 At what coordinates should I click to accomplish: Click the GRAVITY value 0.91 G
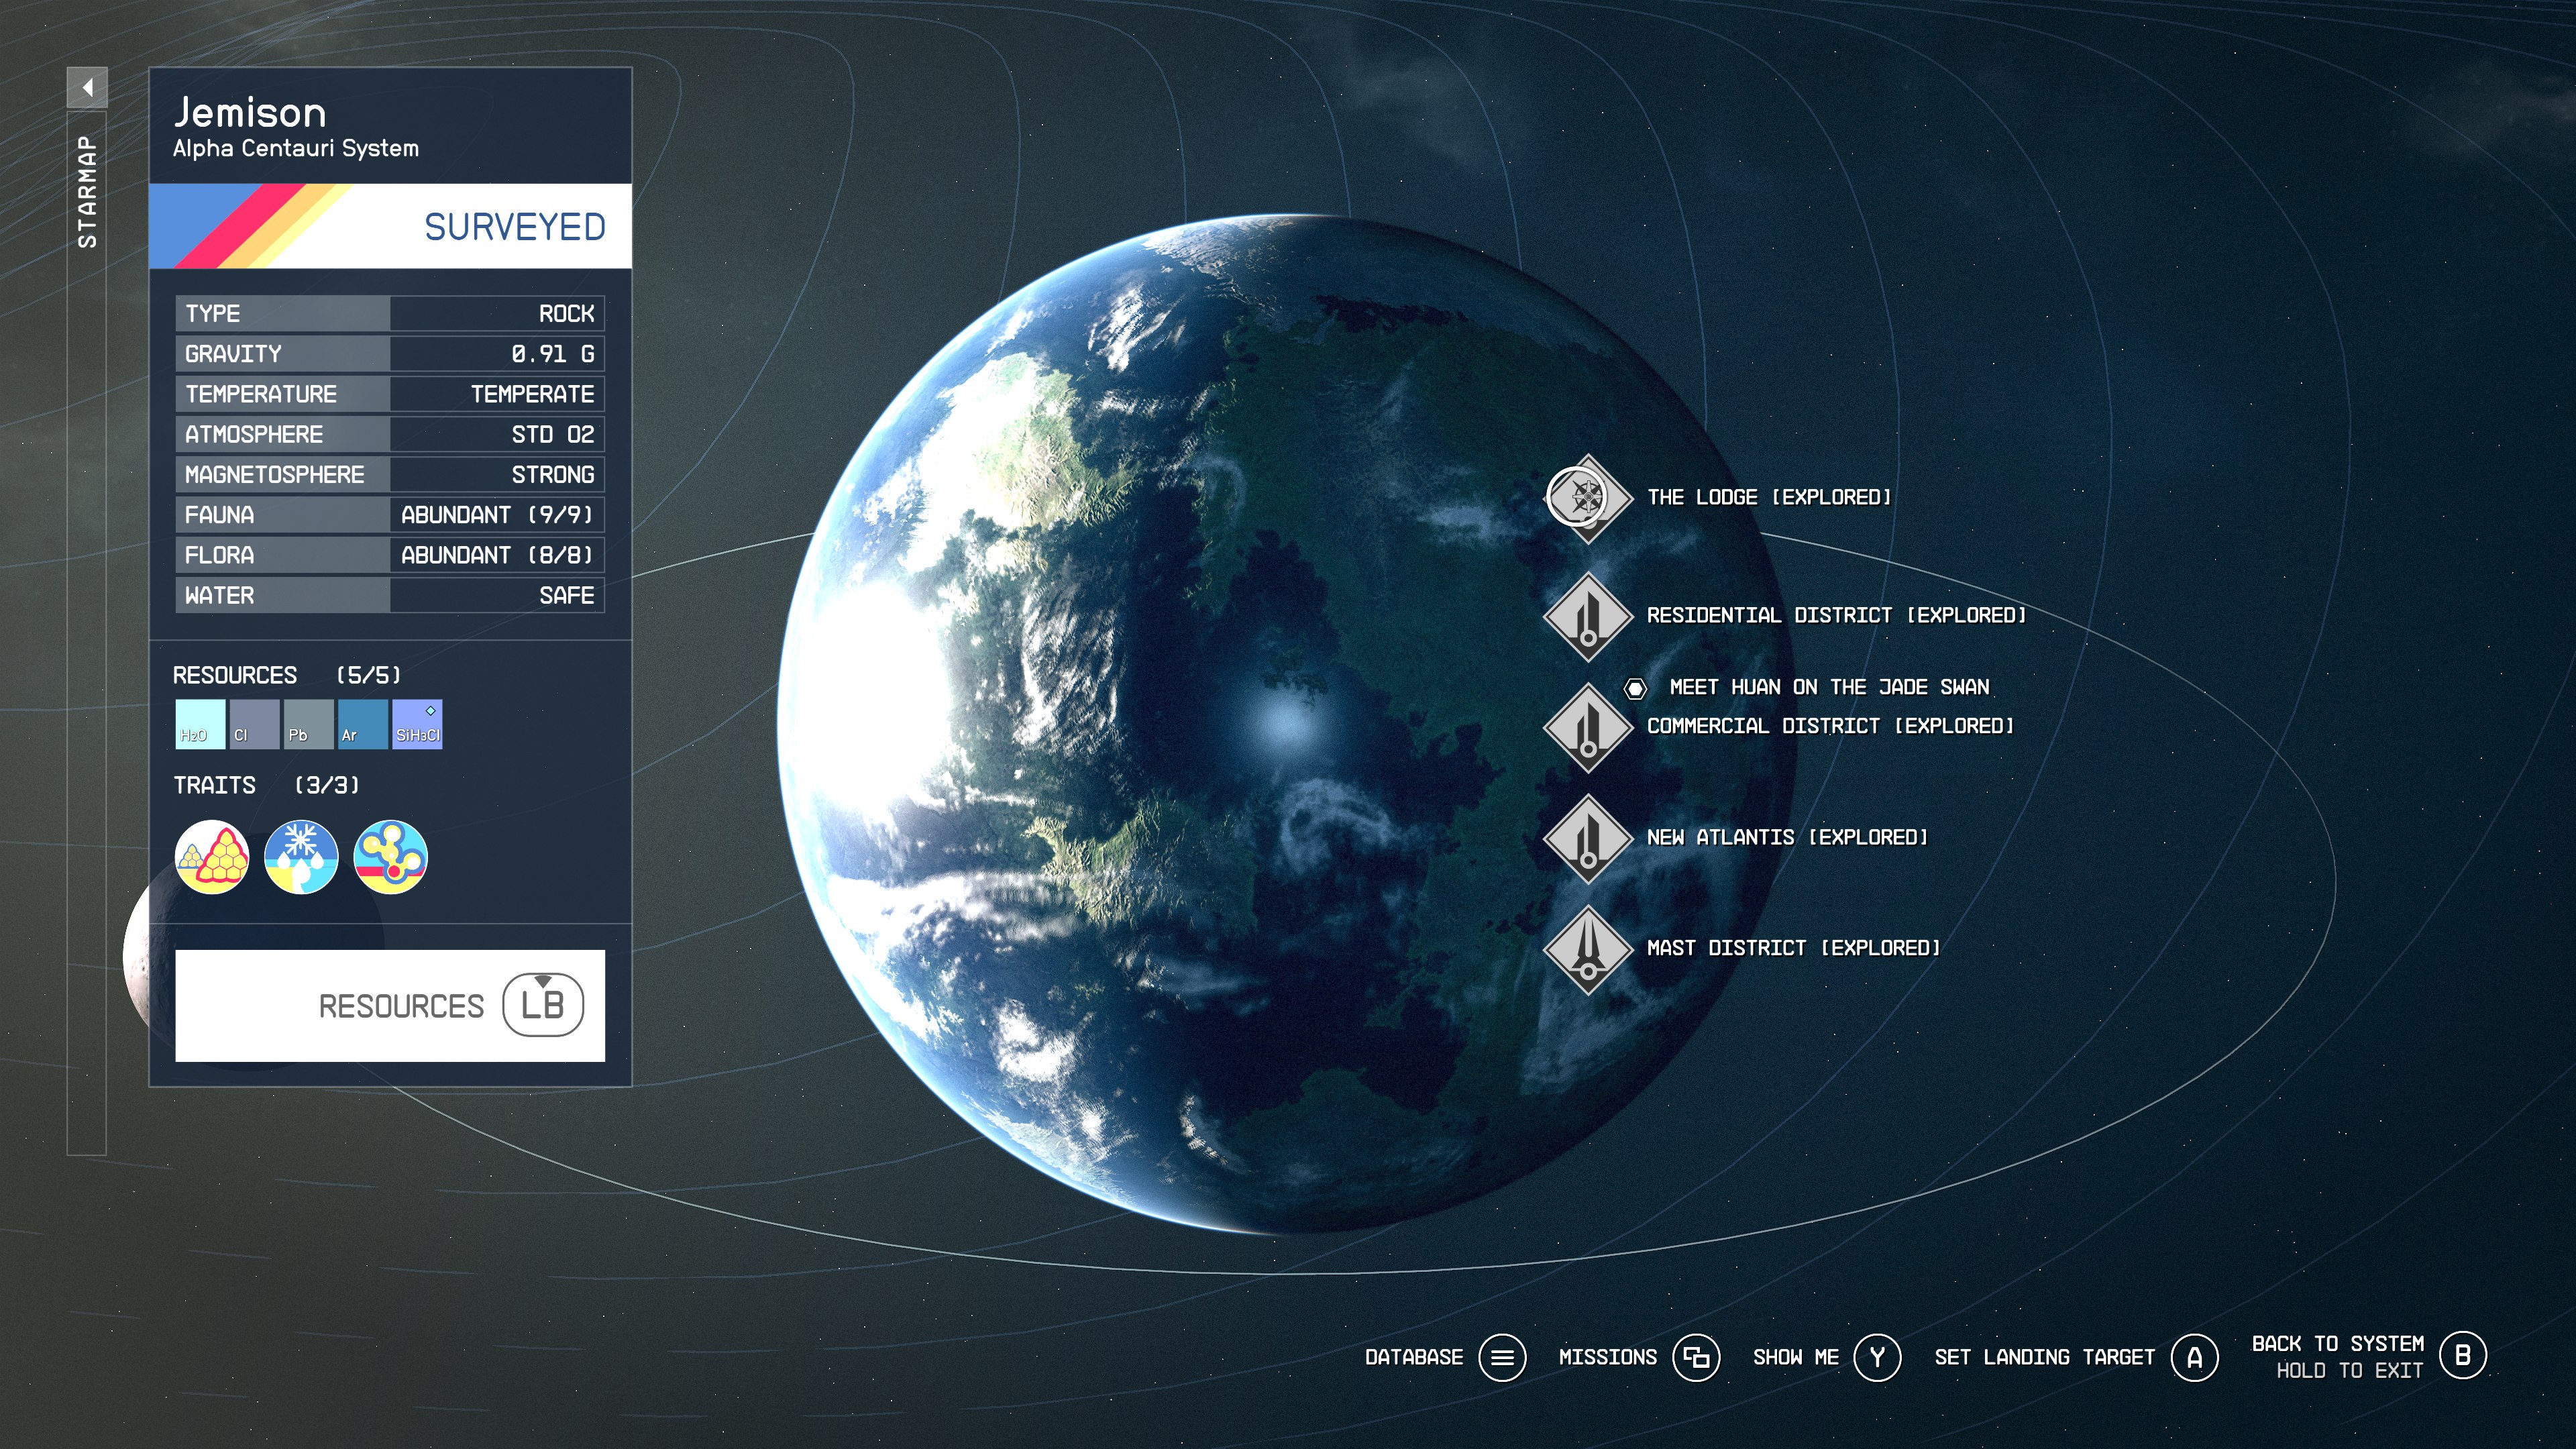[553, 354]
